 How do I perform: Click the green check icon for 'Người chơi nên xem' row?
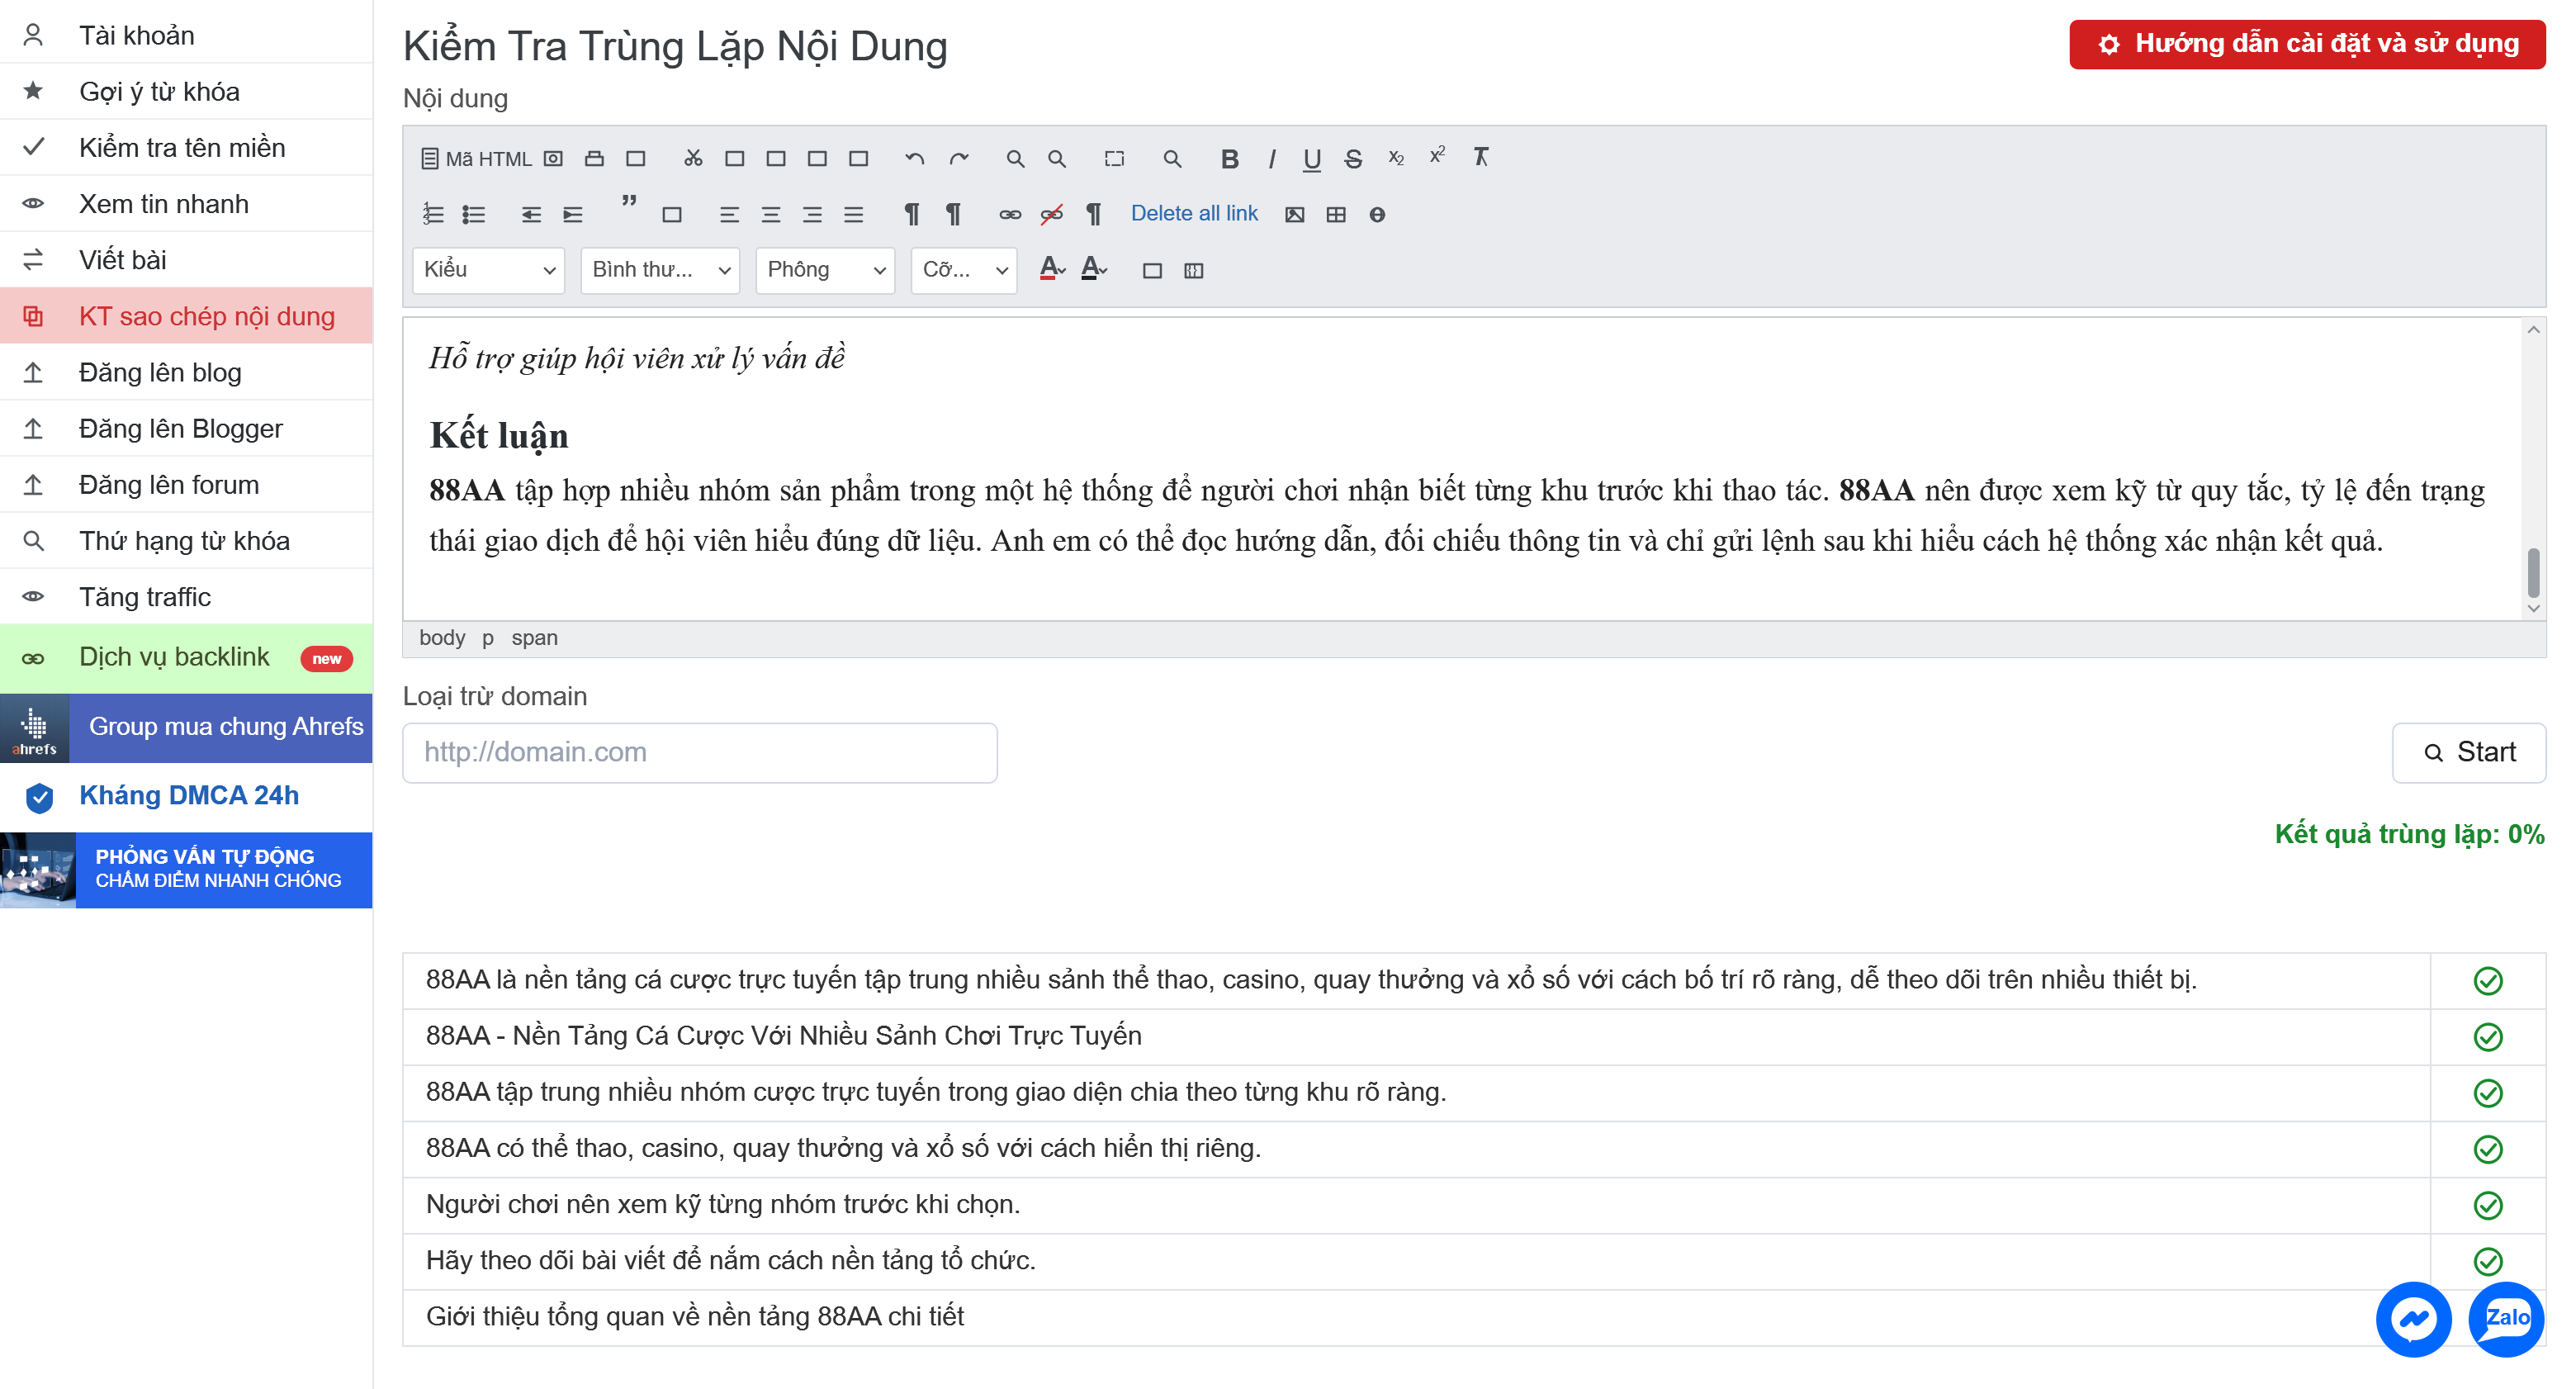2488,1205
